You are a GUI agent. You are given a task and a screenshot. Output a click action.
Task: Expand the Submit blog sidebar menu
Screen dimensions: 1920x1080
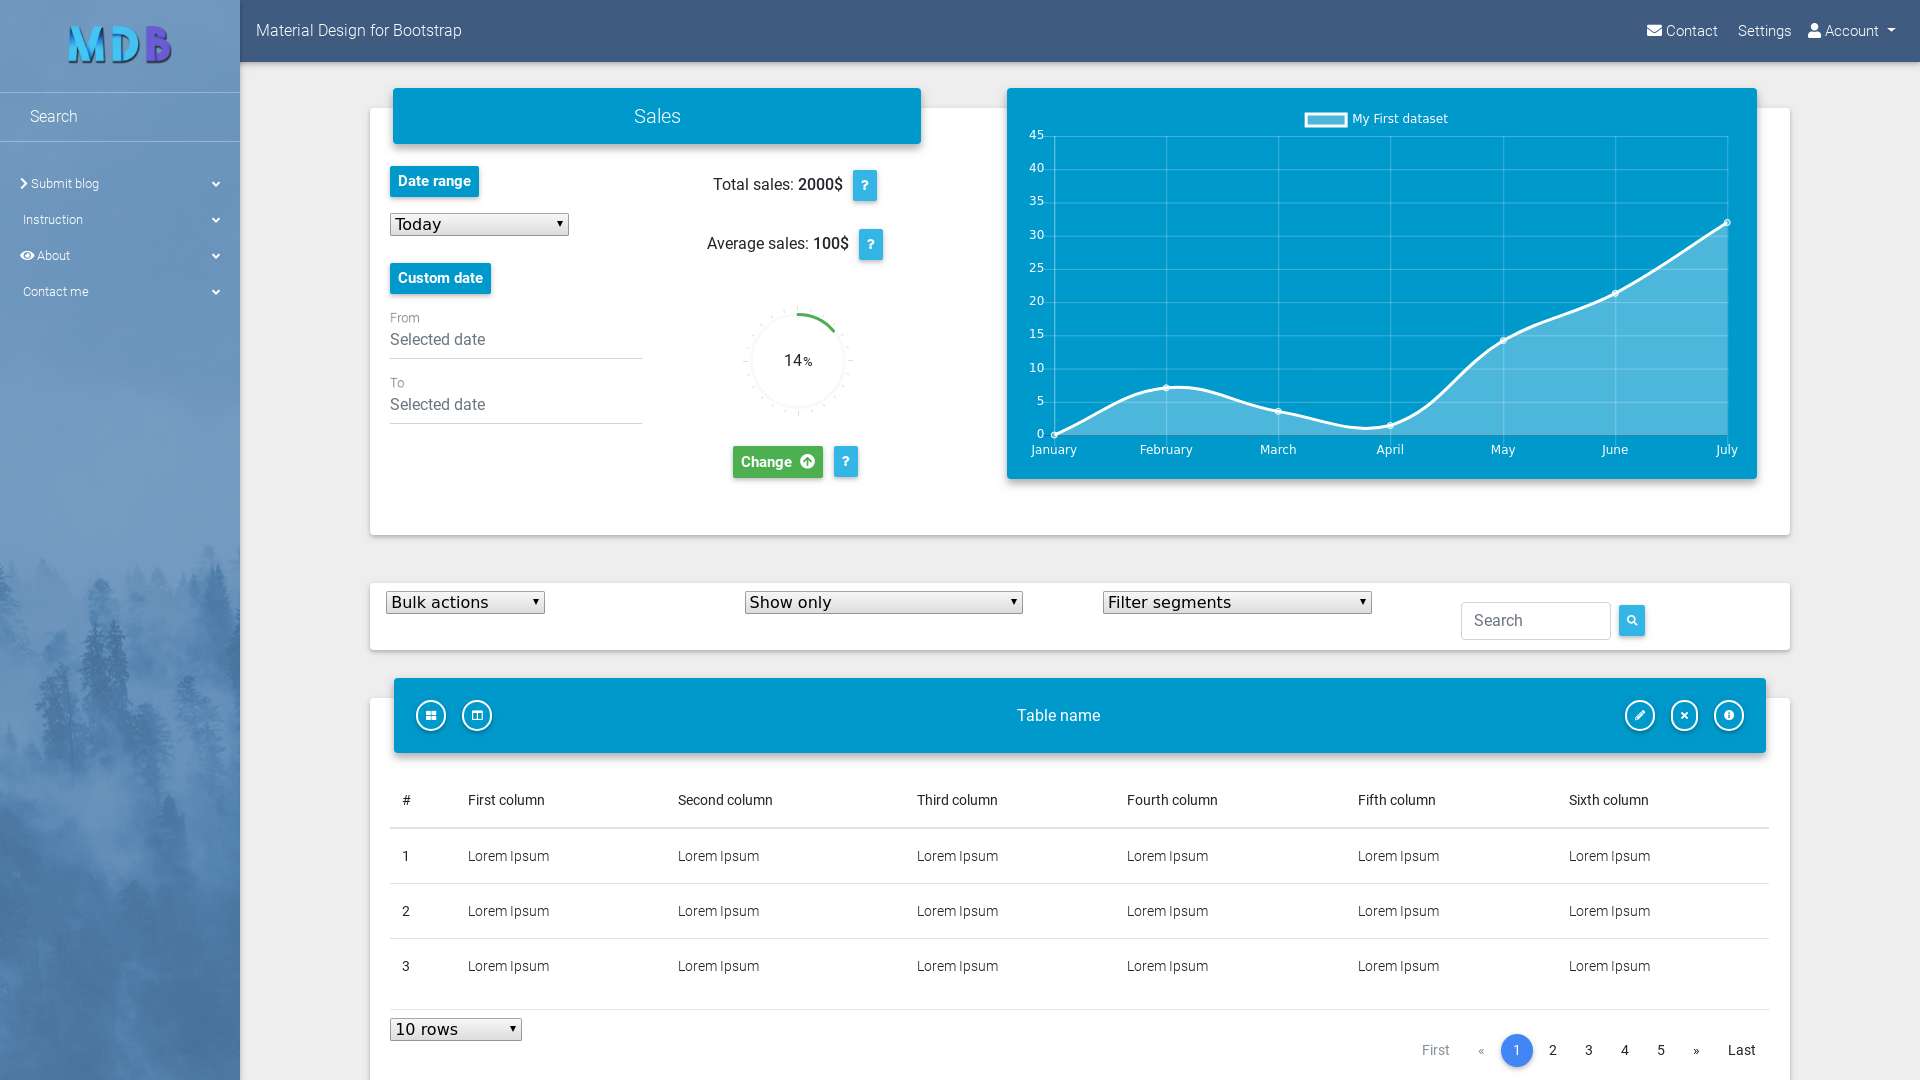pos(120,184)
